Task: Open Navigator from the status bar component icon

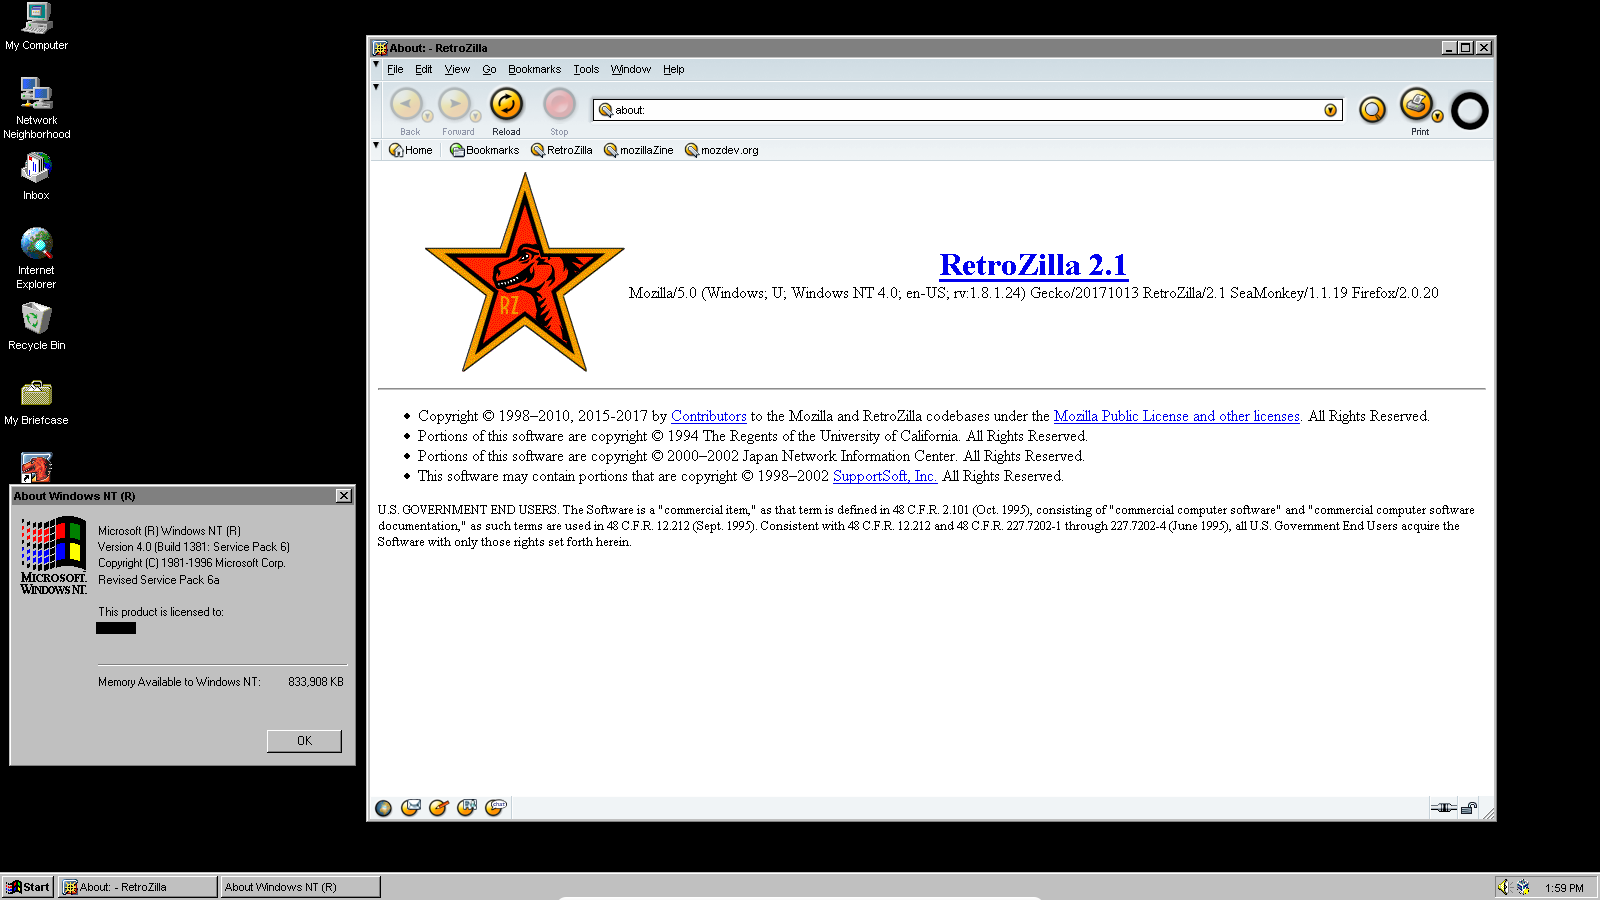Action: pos(383,808)
